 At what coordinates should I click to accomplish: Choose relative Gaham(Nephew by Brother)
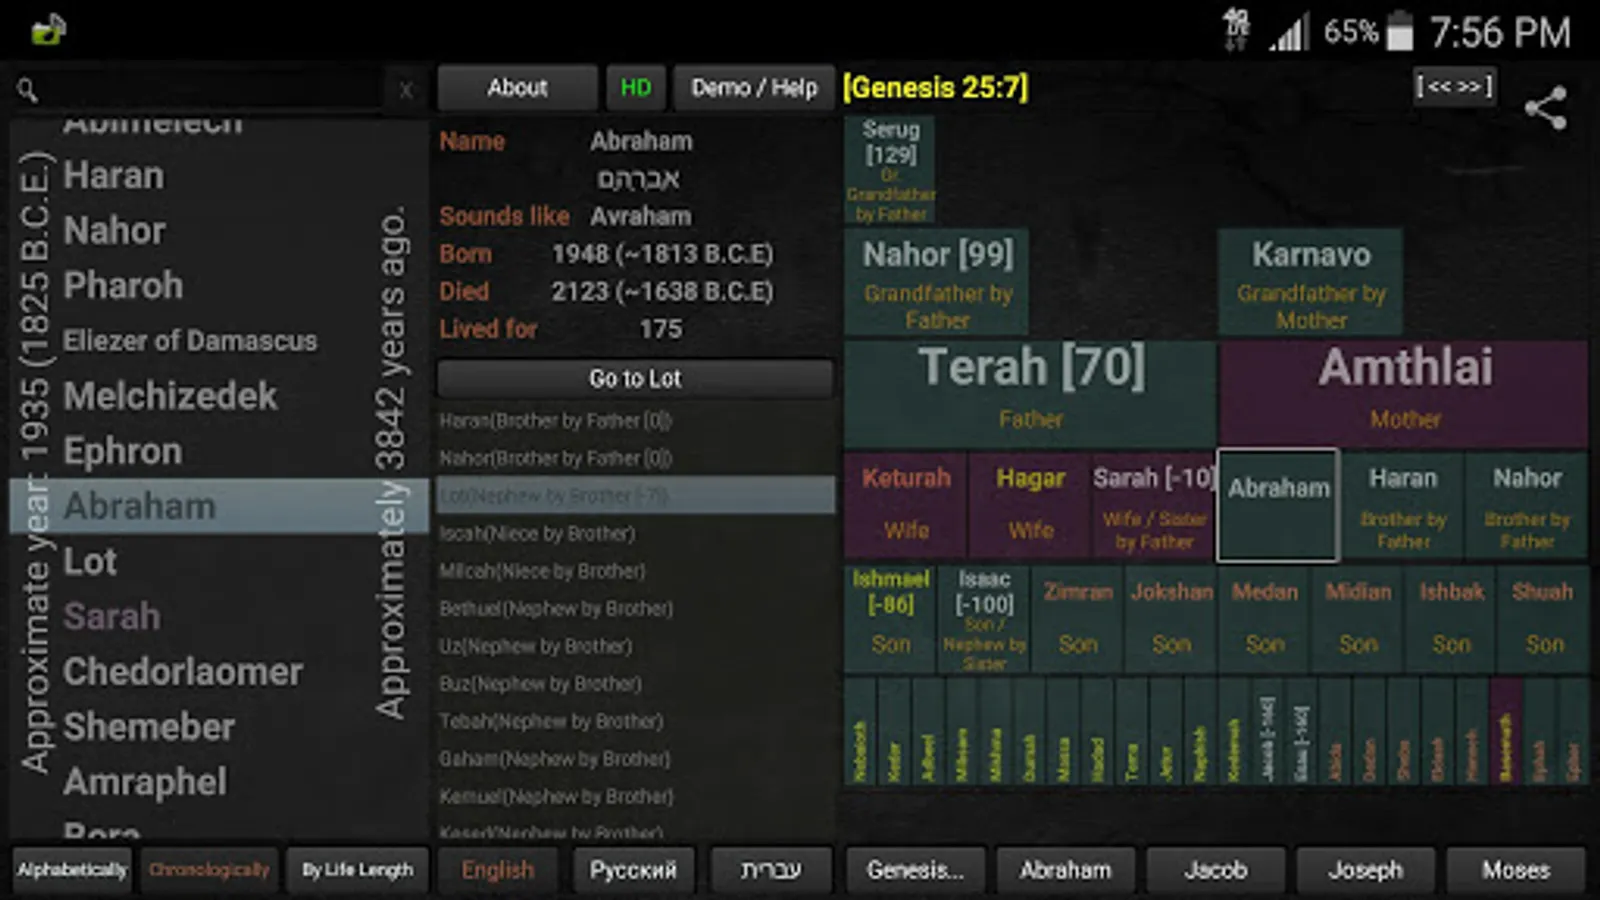635,759
